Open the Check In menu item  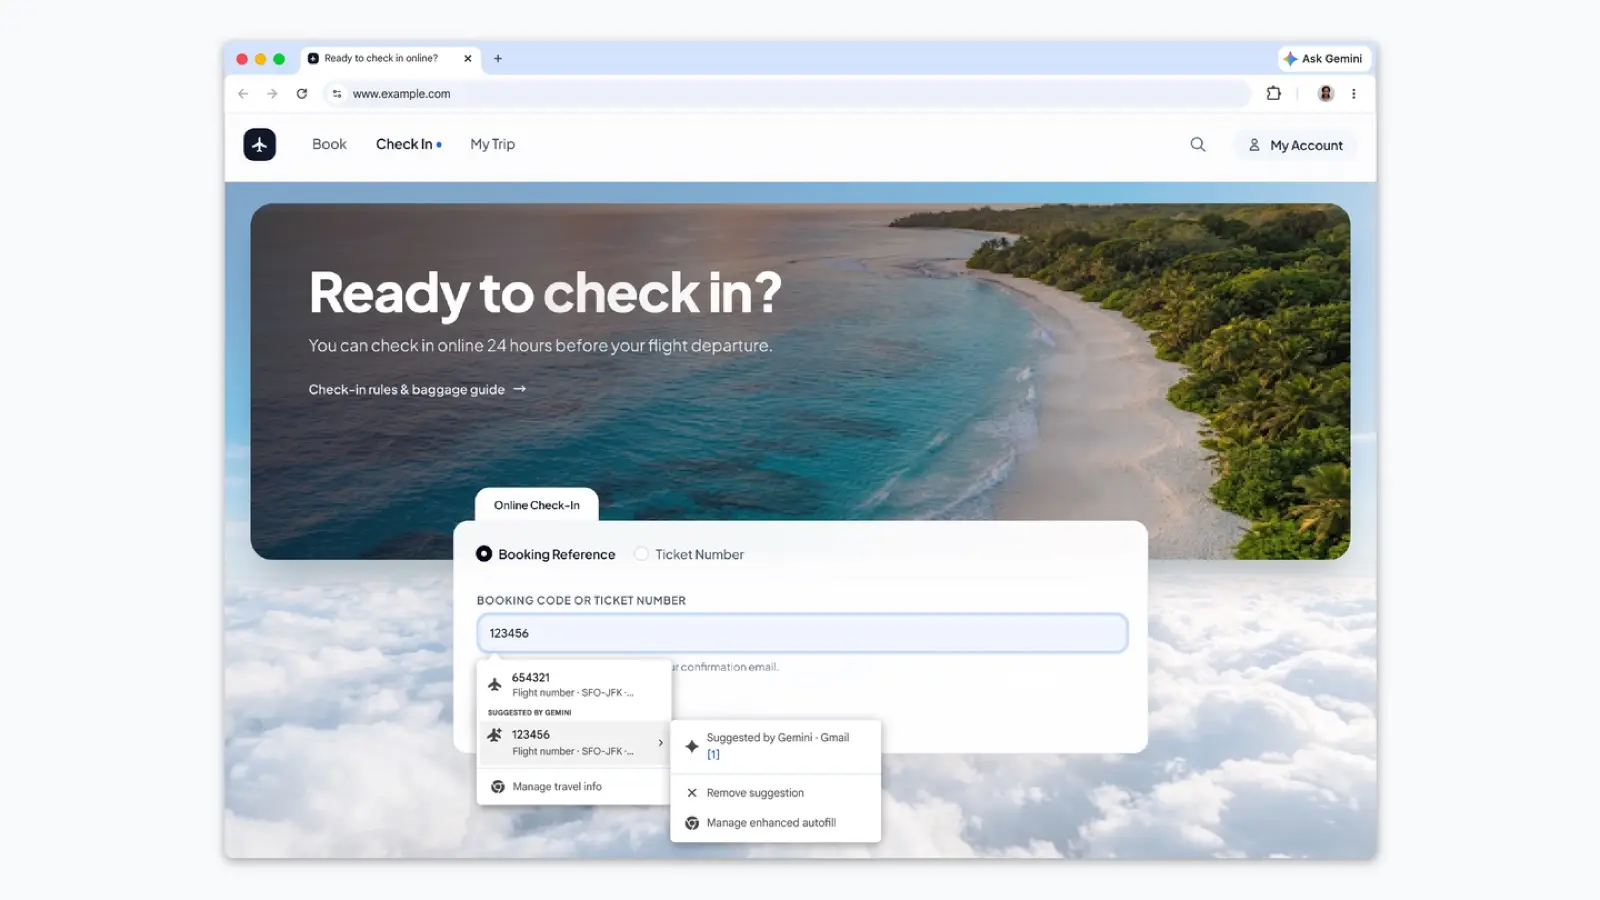click(x=404, y=144)
